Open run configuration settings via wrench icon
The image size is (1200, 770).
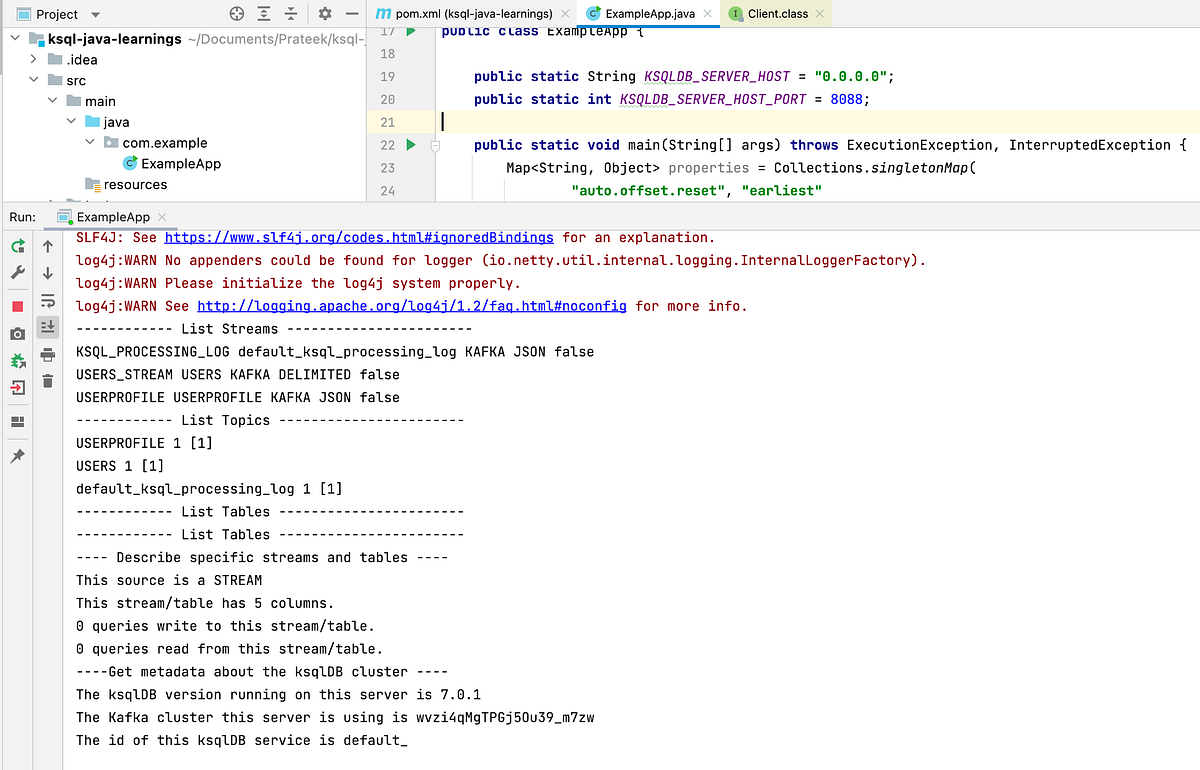pos(17,272)
